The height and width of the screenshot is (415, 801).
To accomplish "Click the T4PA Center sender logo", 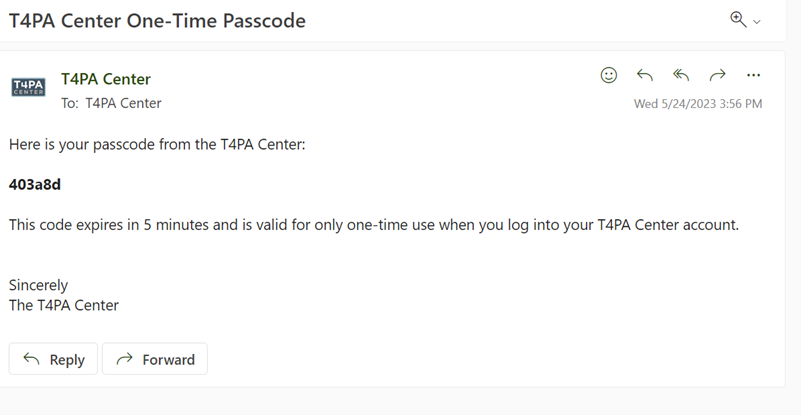I will click(28, 87).
